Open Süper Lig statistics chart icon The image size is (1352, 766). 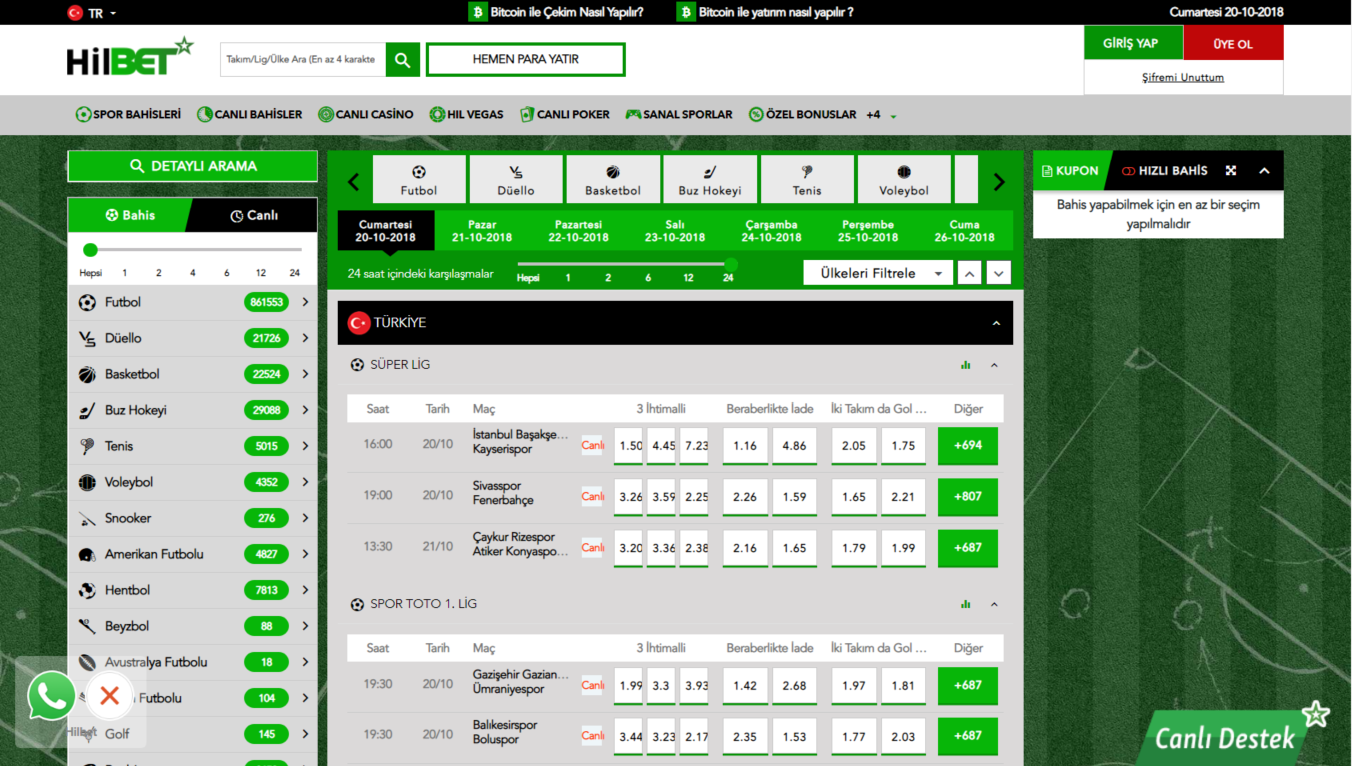965,365
